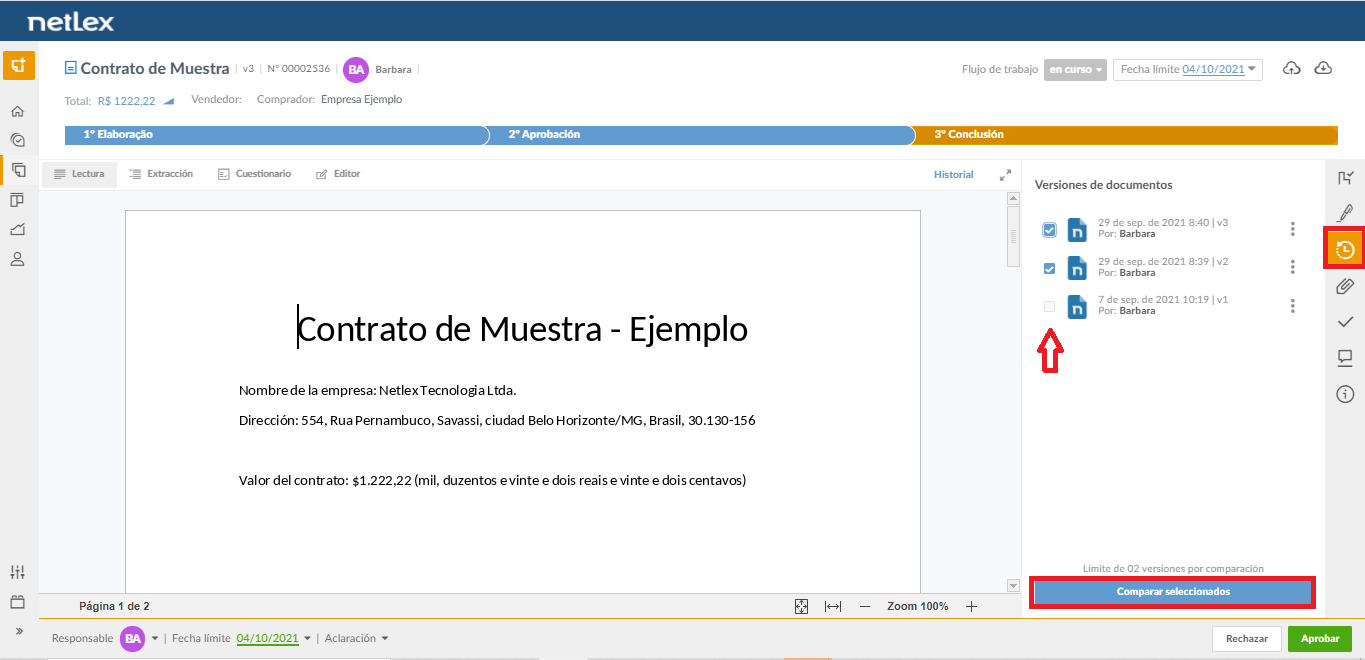Open options menu for version v2
The height and width of the screenshot is (660, 1365).
[x=1293, y=267]
